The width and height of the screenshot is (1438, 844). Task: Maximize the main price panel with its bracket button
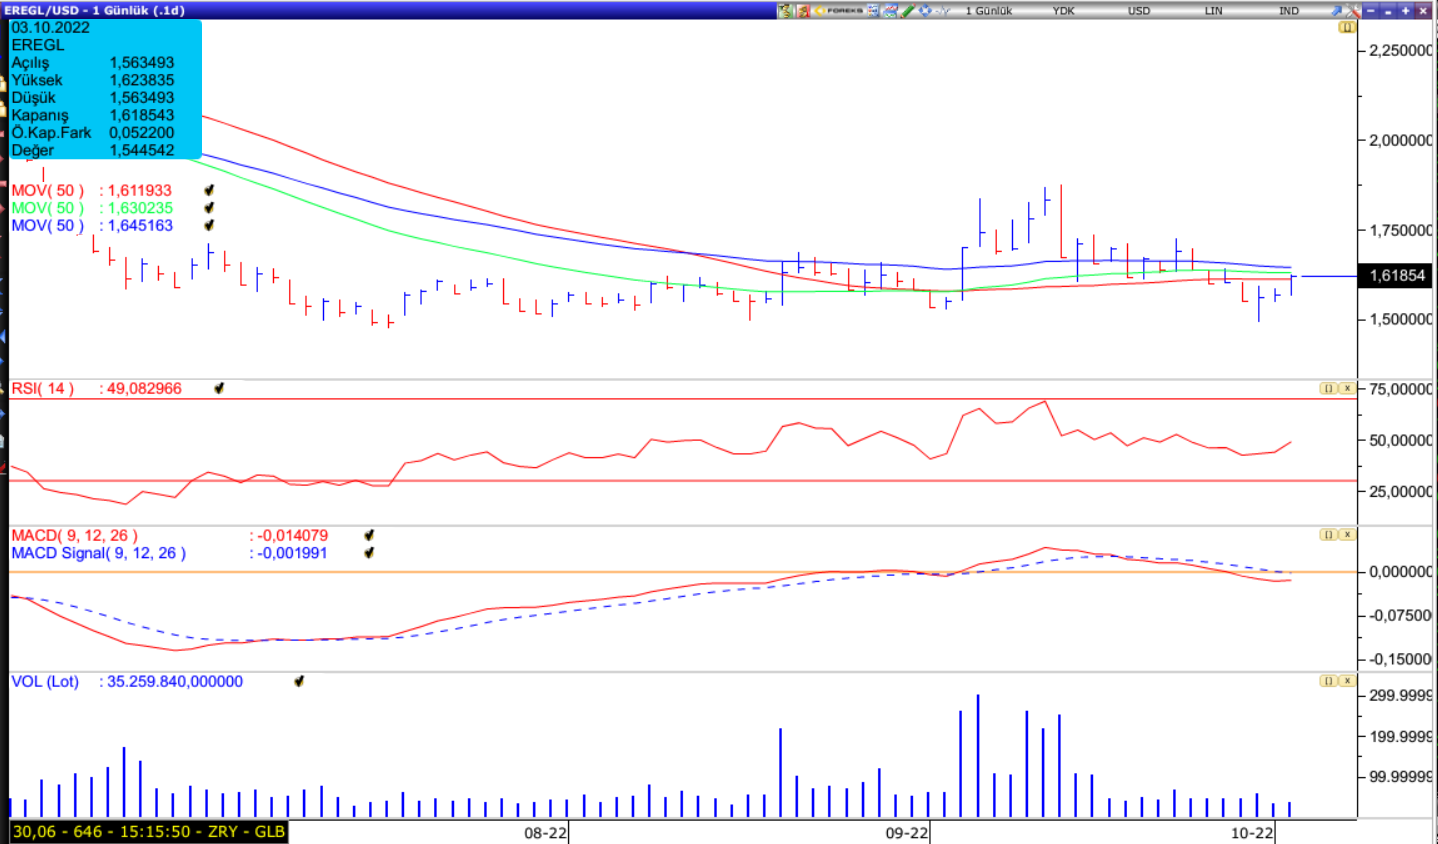tap(1347, 27)
